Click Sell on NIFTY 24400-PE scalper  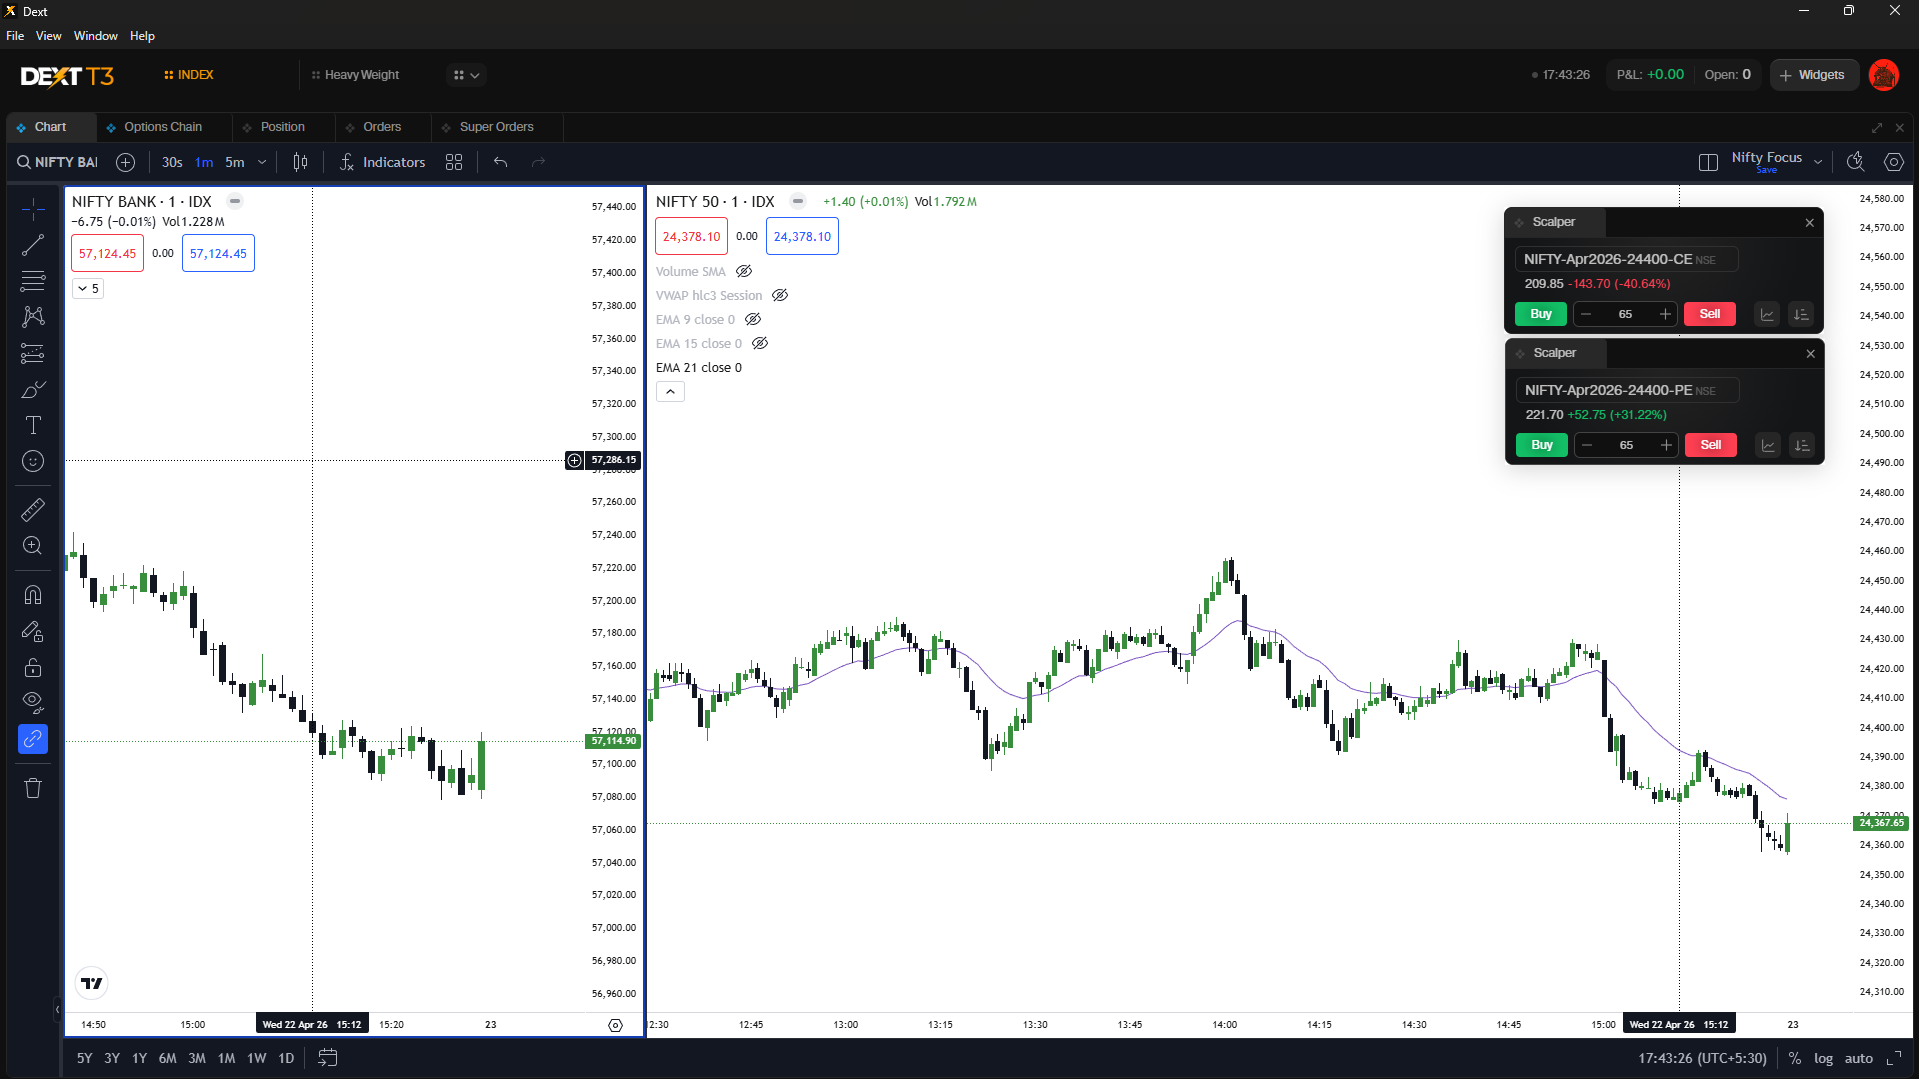pyautogui.click(x=1711, y=445)
